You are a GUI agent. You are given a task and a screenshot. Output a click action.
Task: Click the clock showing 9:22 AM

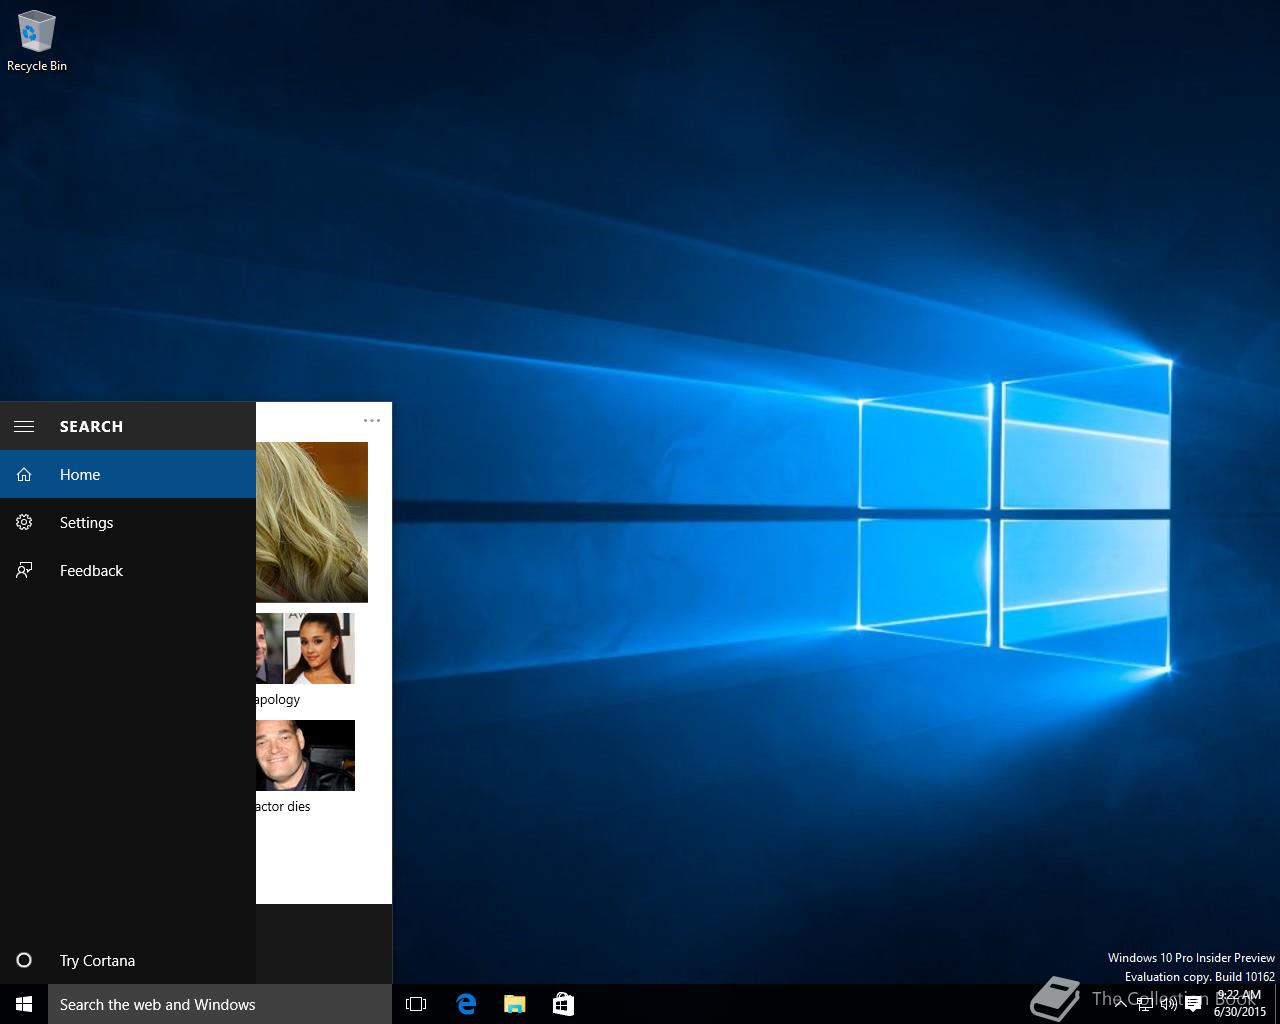[1240, 1003]
